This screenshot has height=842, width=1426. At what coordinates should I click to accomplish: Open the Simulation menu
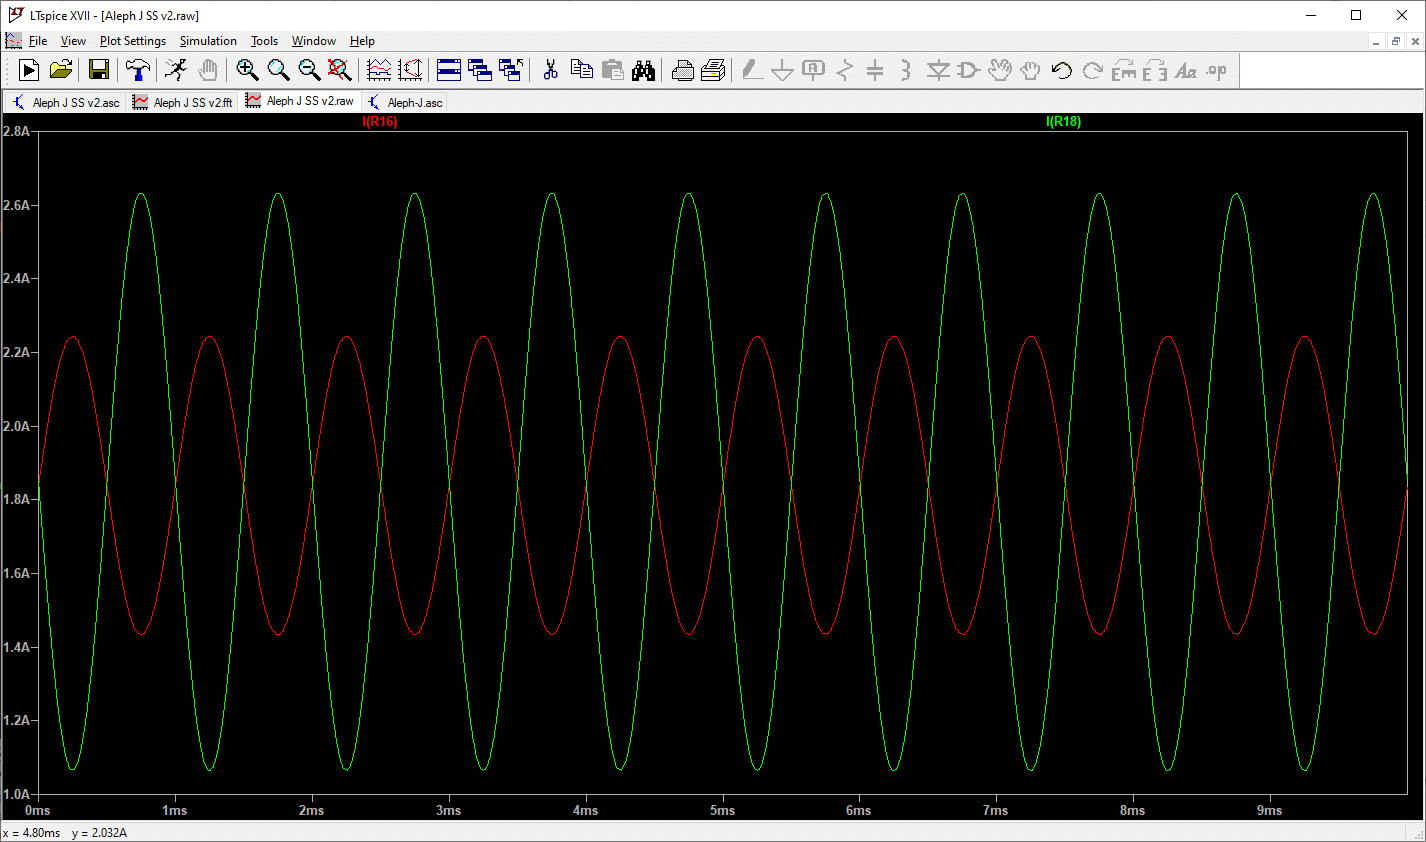point(208,41)
